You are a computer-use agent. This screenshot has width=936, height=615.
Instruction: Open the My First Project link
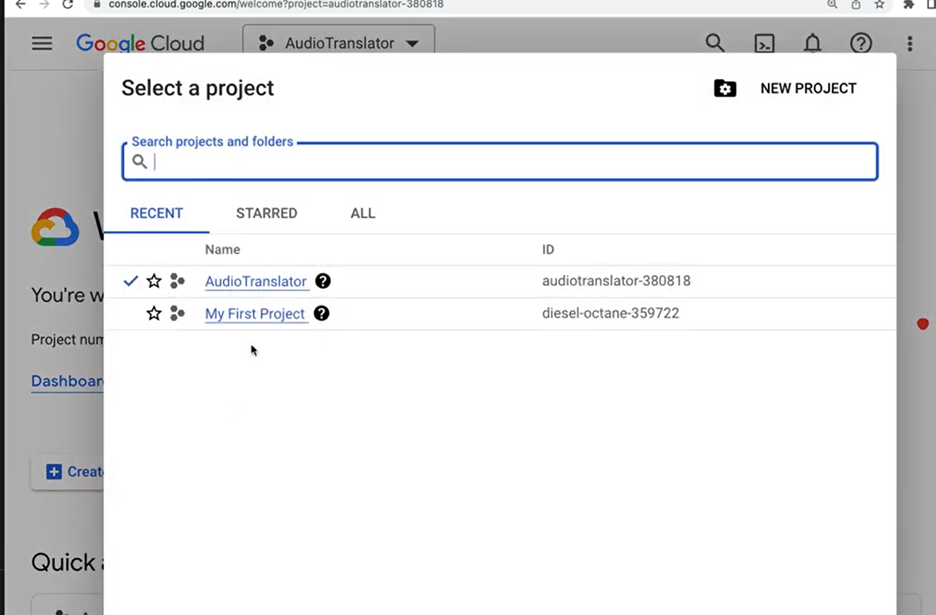click(x=254, y=313)
